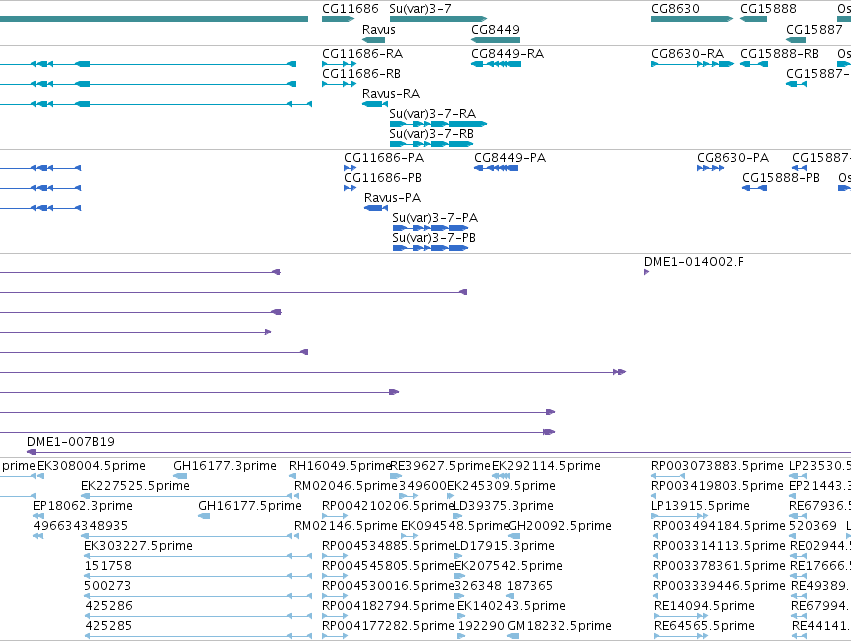Click the RP003339446.5prime EST label
851x641 pixels.
coord(719,586)
